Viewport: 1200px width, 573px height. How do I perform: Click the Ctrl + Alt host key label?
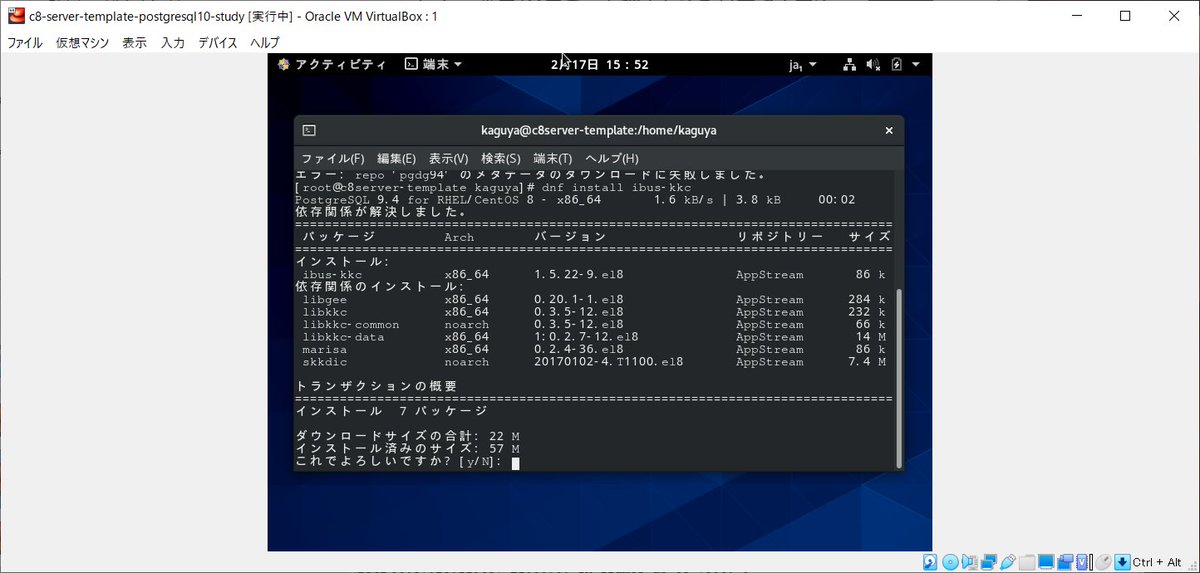(x=1157, y=562)
